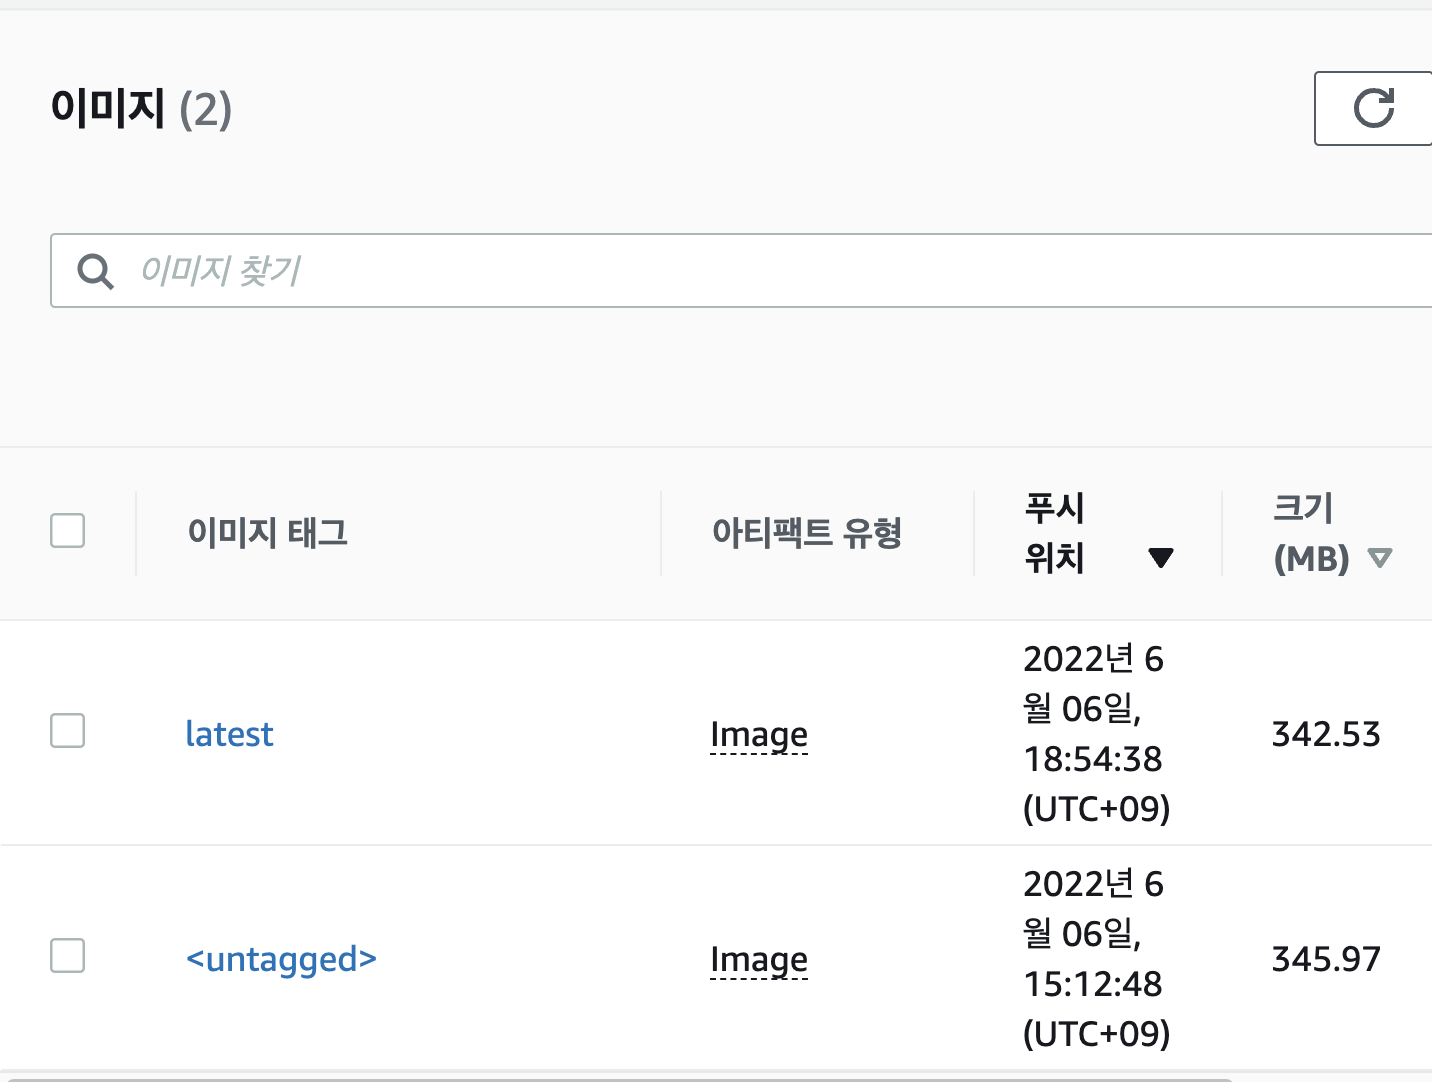1432x1082 pixels.
Task: Open the latest image tag link
Action: pyautogui.click(x=229, y=734)
